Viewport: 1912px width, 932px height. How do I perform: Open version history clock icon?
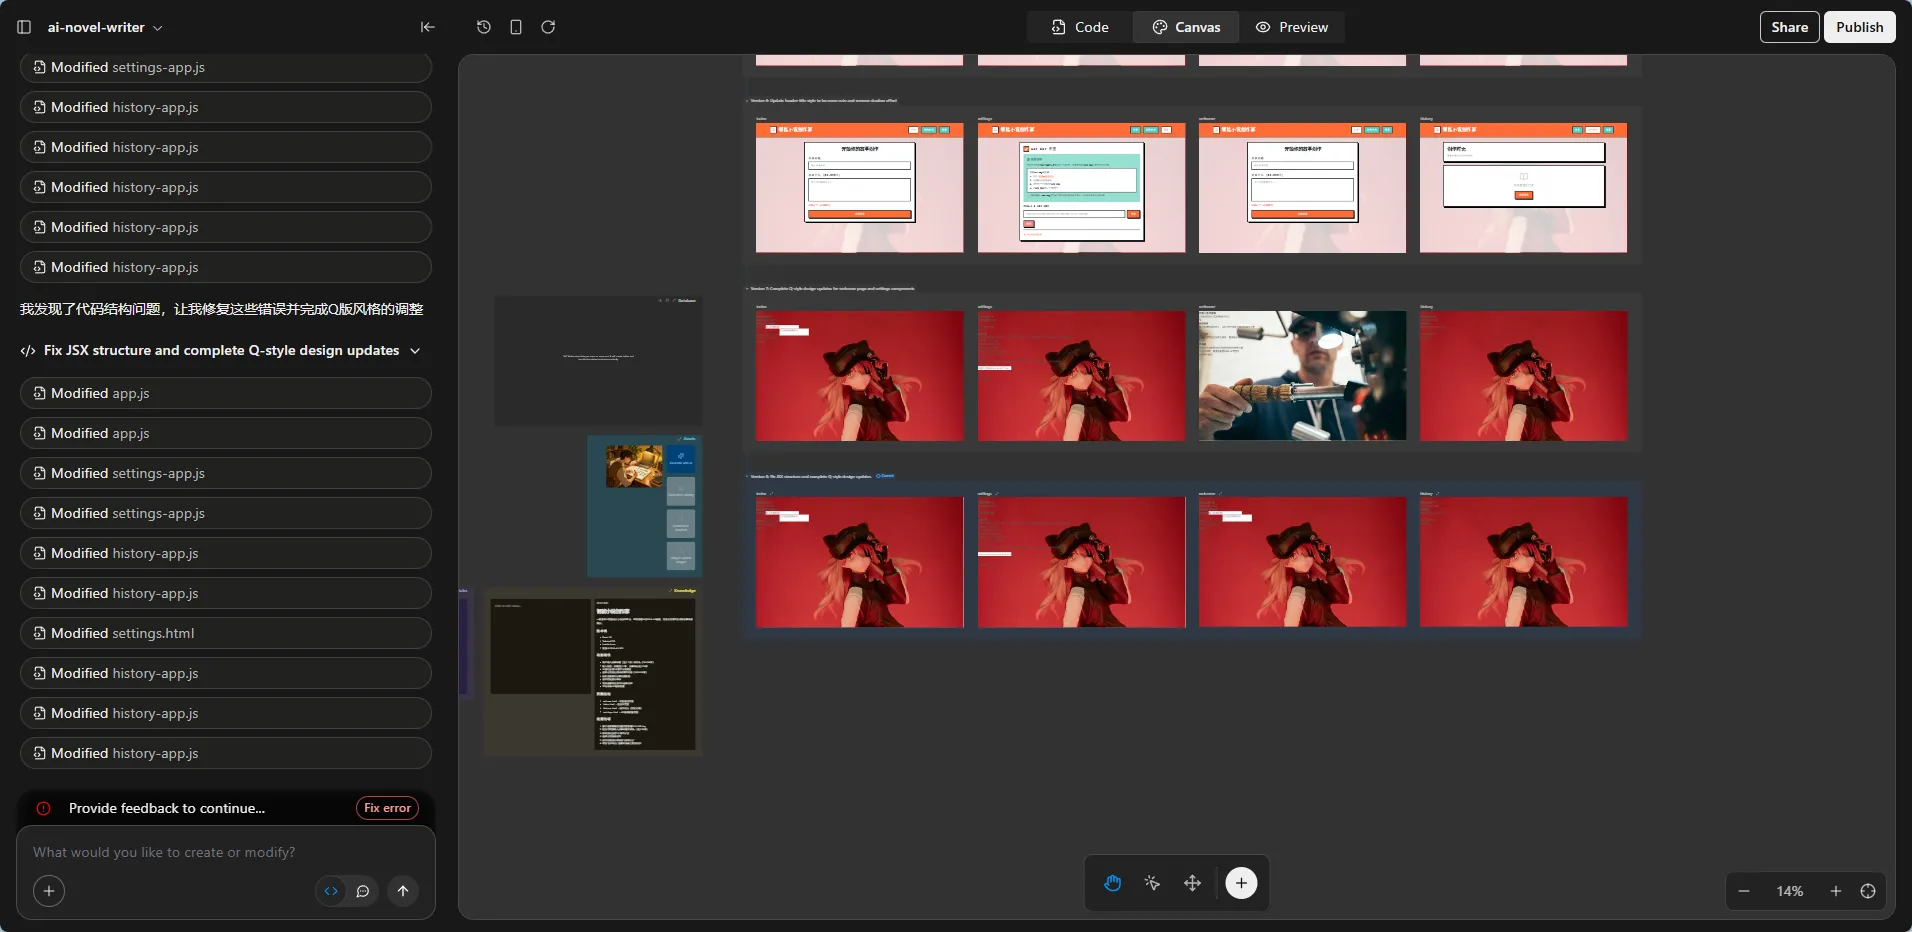click(x=484, y=27)
